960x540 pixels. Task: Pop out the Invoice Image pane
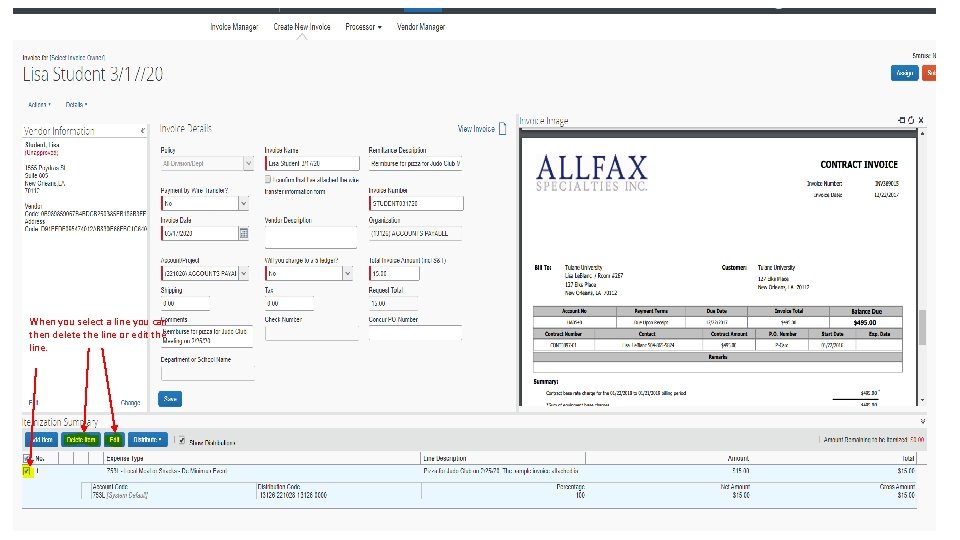click(x=901, y=120)
